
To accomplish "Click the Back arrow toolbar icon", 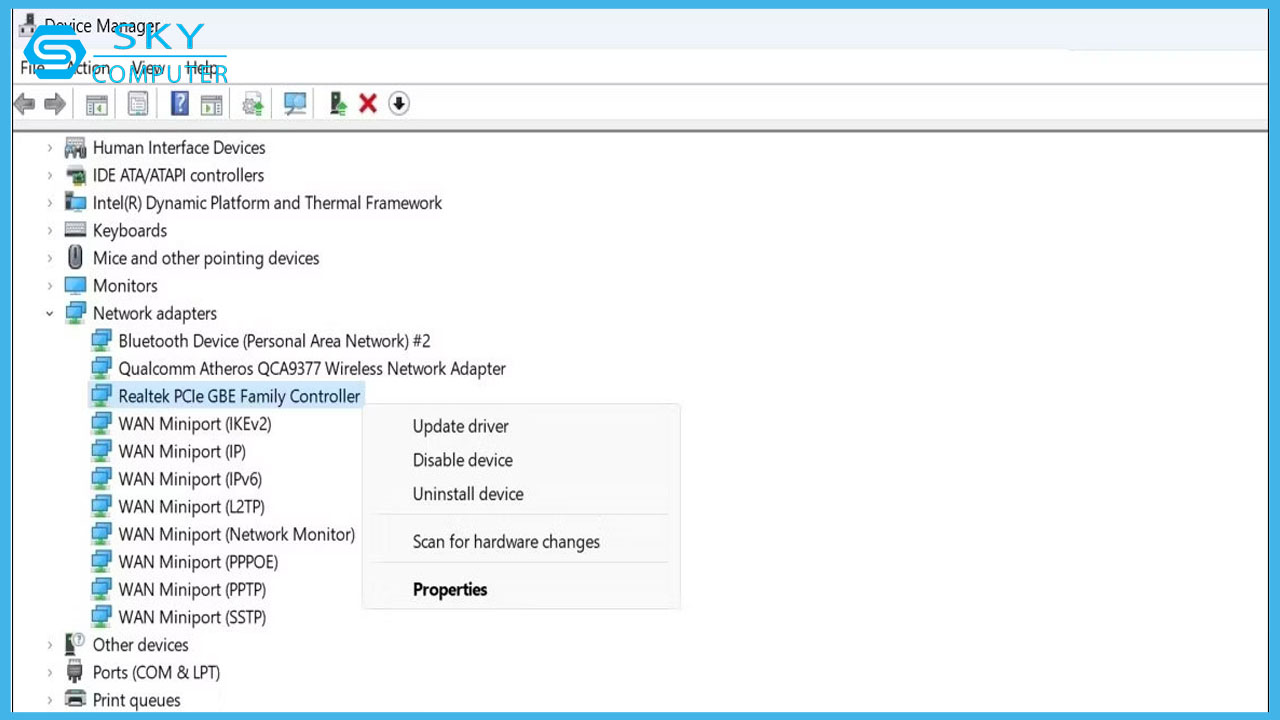I will click(x=25, y=103).
